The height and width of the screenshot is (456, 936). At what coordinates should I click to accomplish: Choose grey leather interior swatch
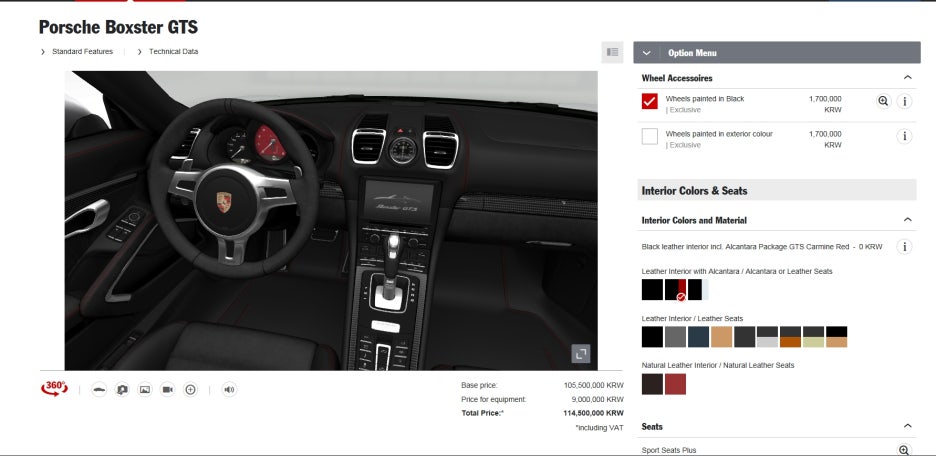[675, 337]
